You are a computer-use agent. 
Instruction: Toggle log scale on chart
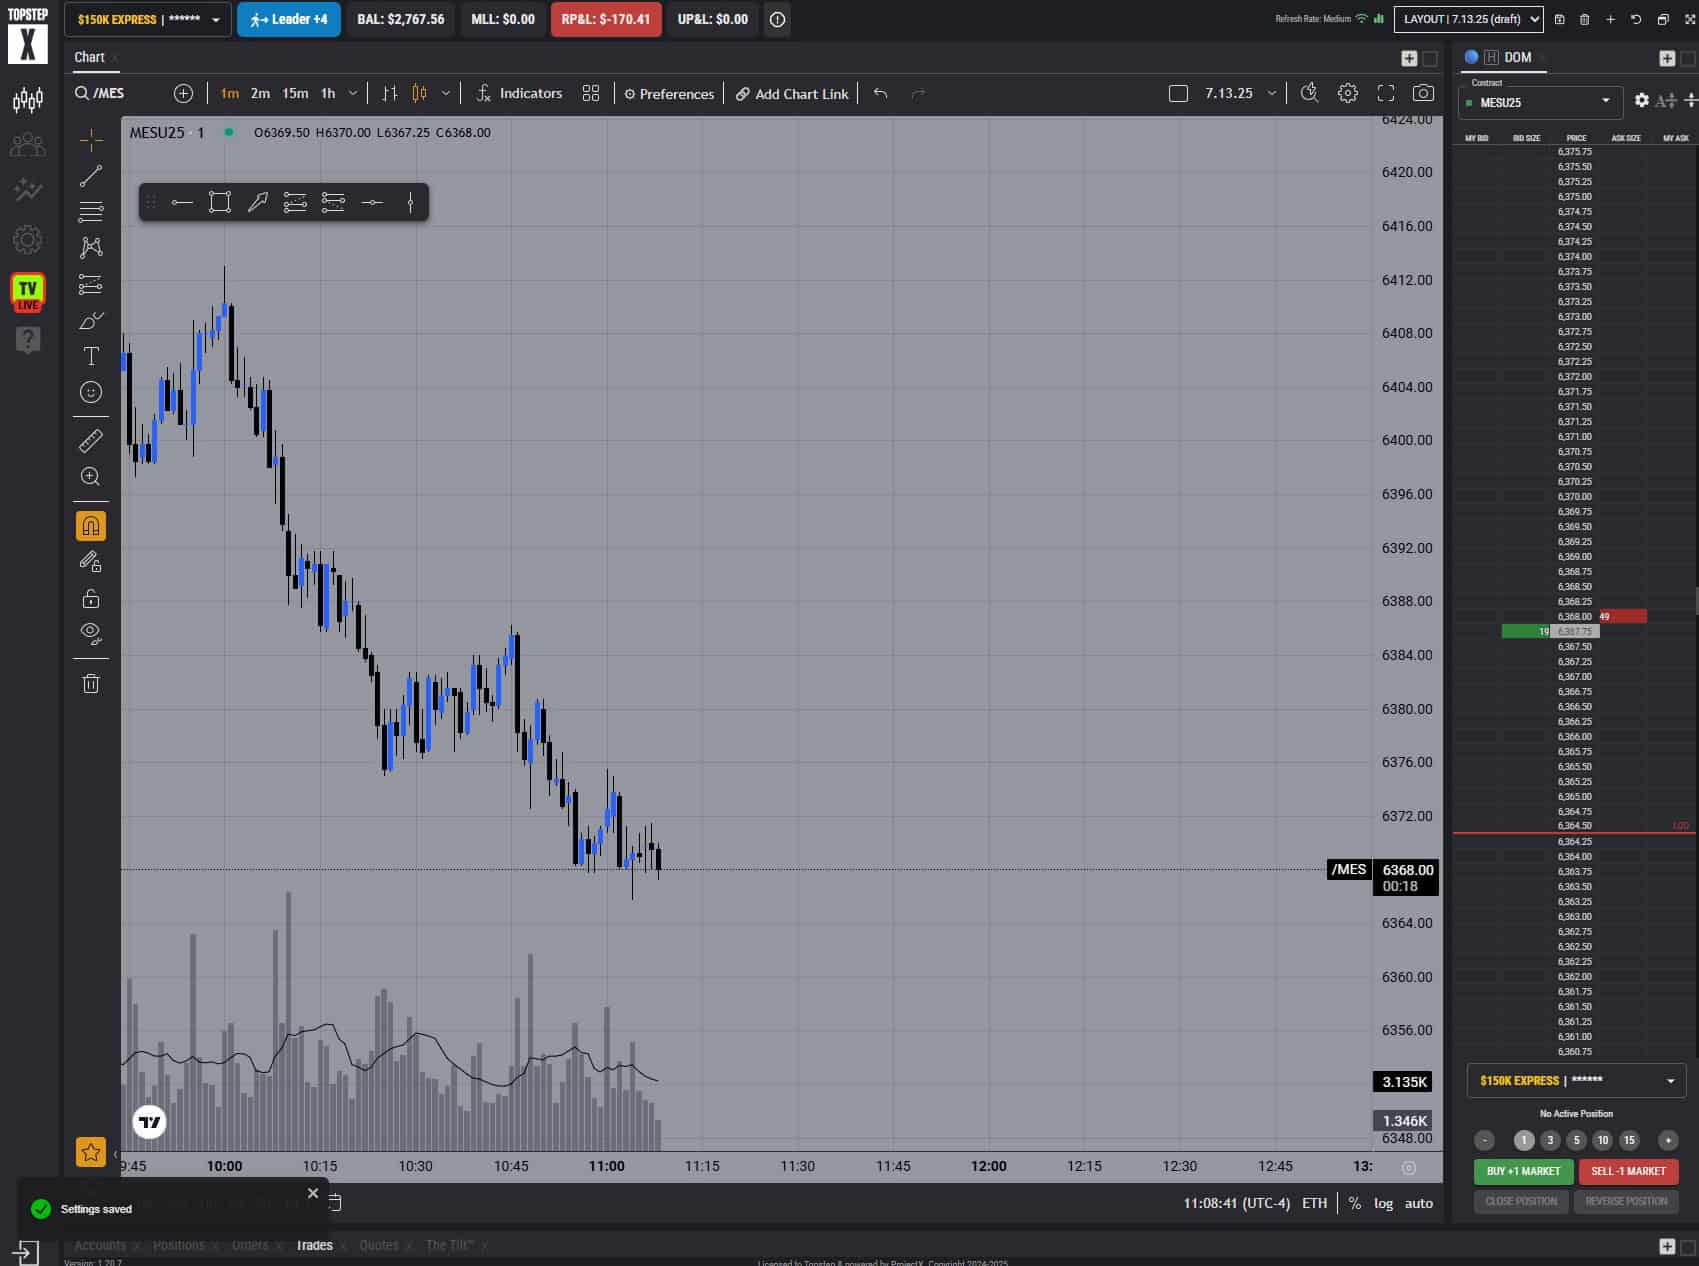[x=1383, y=1203]
